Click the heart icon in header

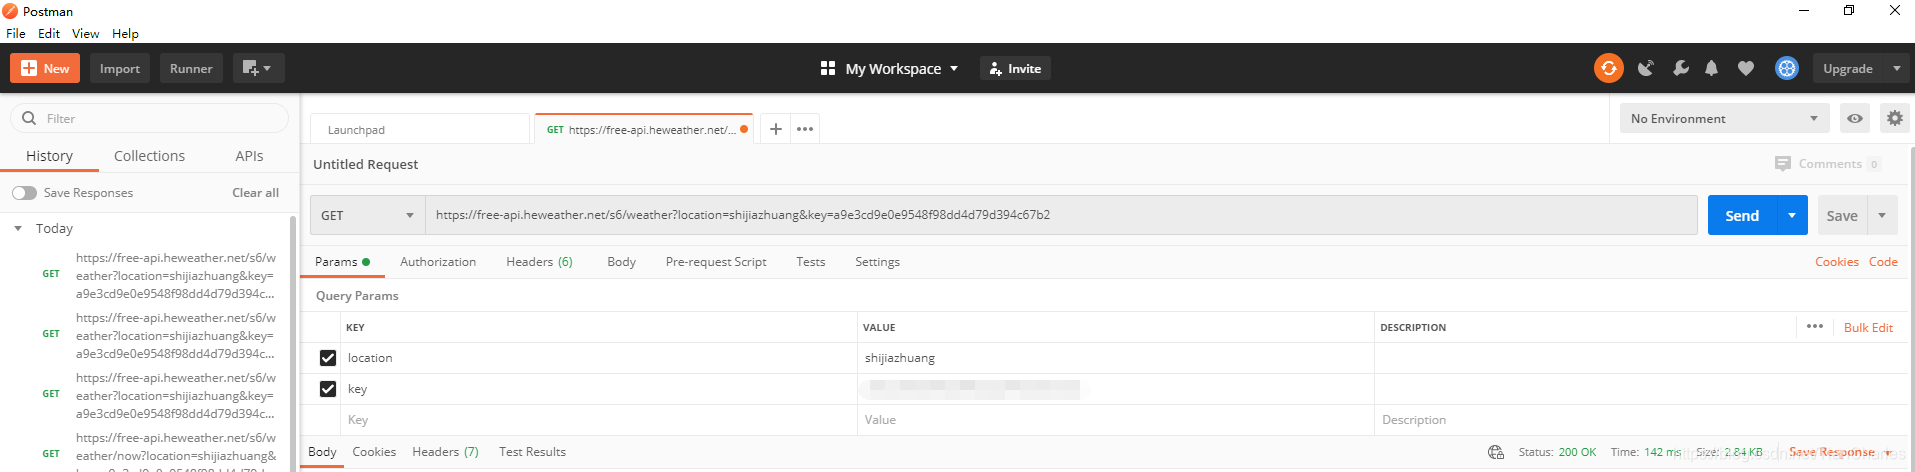pyautogui.click(x=1745, y=68)
